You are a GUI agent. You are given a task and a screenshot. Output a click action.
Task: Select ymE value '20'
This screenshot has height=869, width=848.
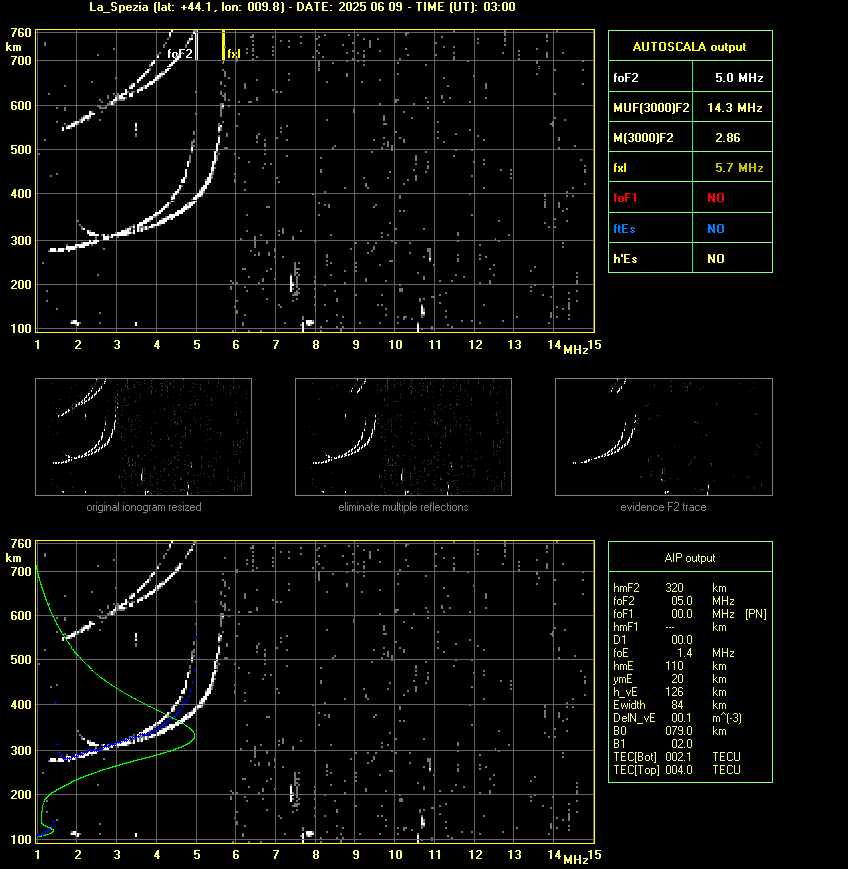coord(677,679)
